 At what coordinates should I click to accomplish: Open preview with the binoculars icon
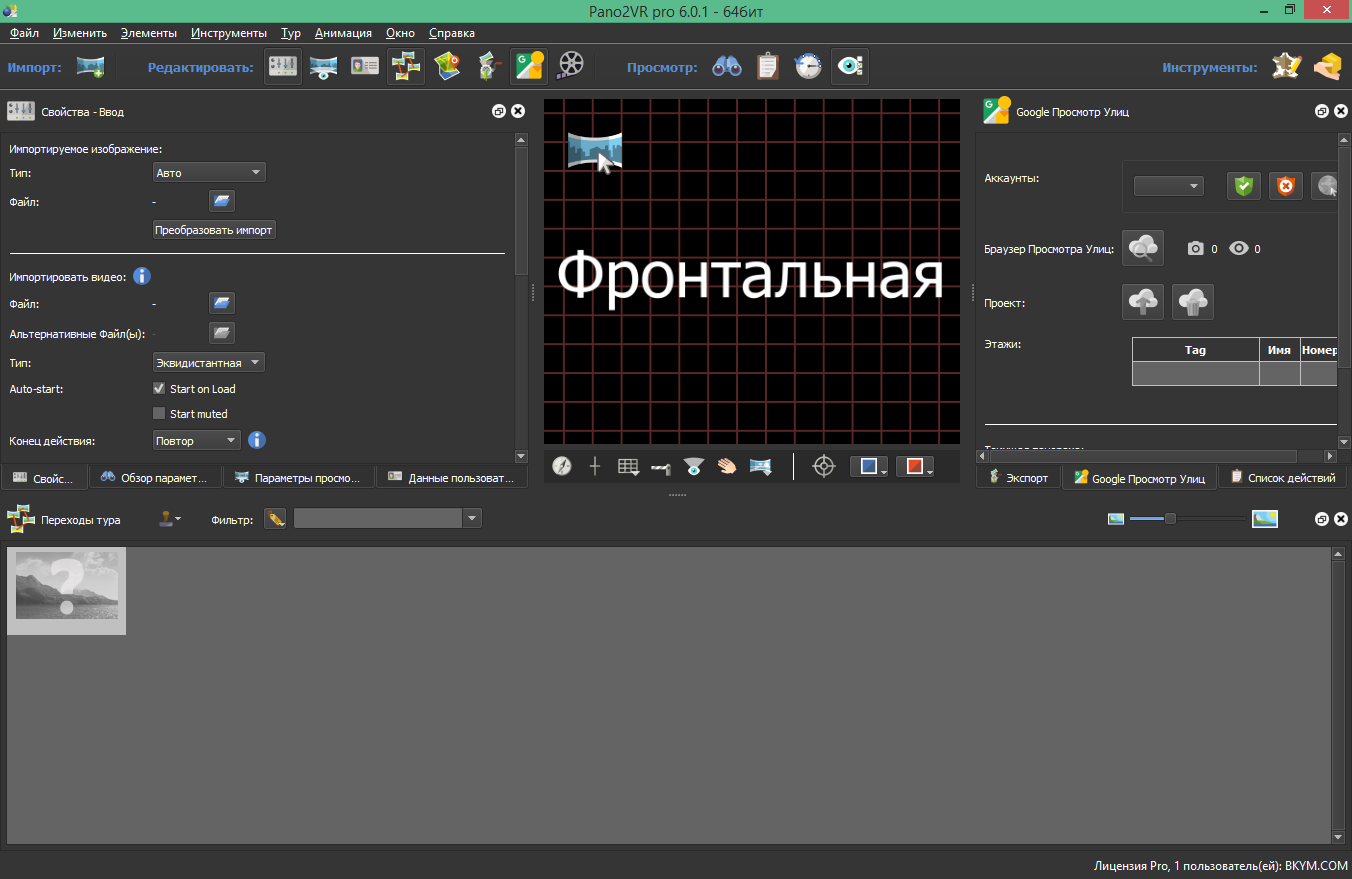coord(727,65)
